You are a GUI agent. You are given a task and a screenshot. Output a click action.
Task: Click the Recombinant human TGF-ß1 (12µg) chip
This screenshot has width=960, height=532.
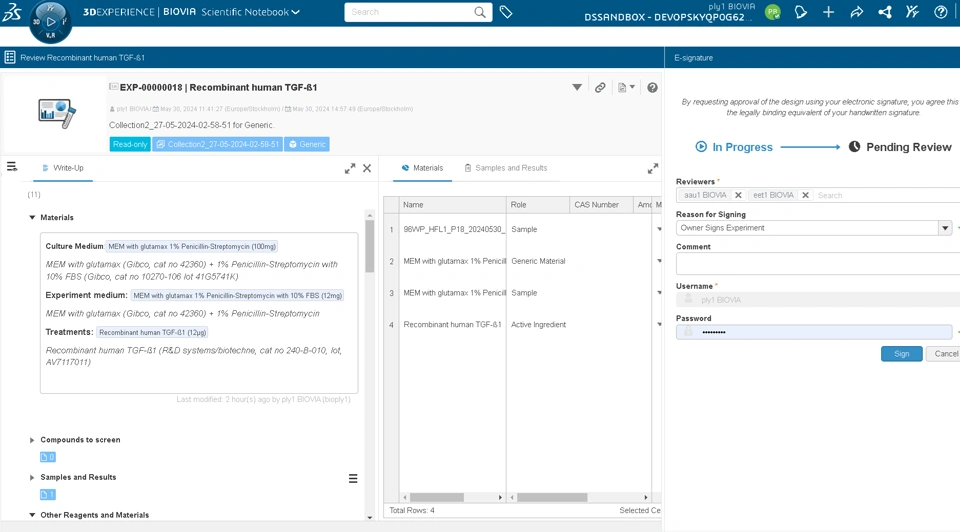[x=152, y=332]
